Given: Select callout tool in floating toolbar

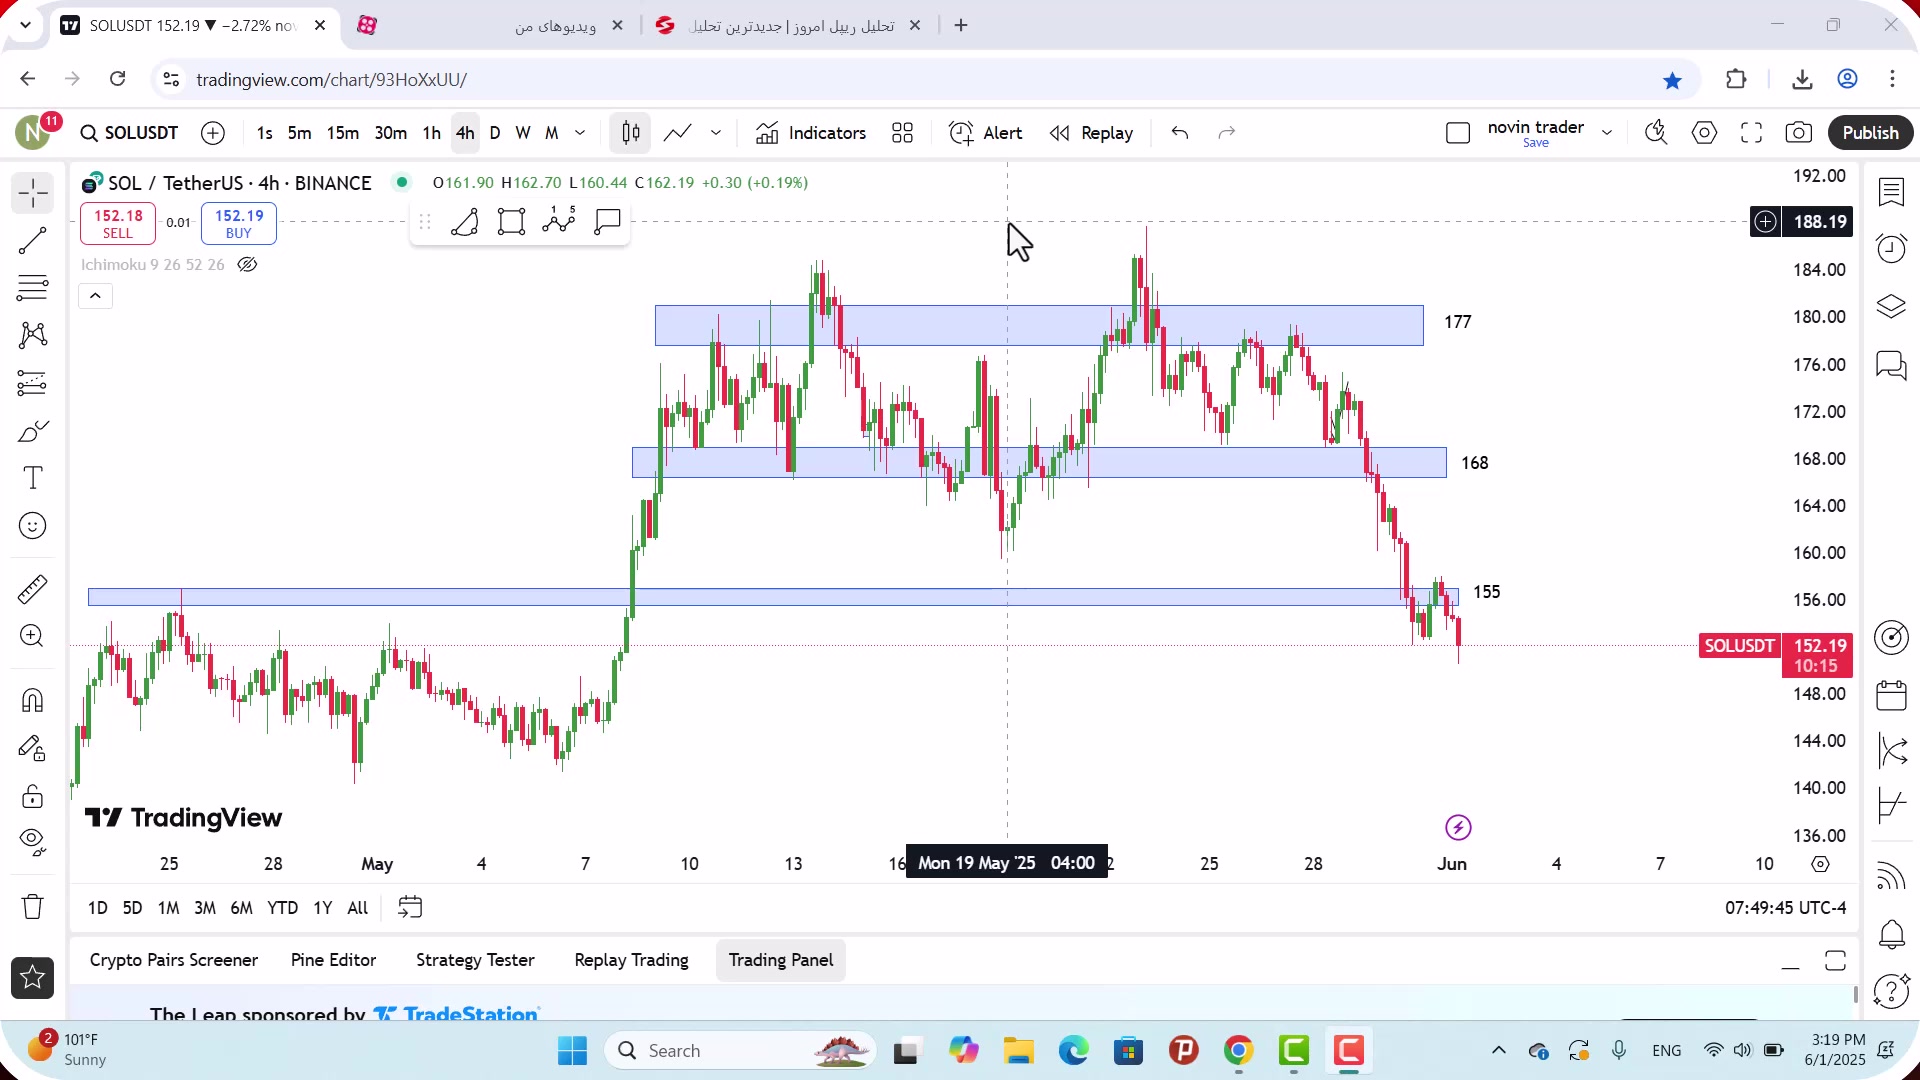Looking at the screenshot, I should 607,221.
